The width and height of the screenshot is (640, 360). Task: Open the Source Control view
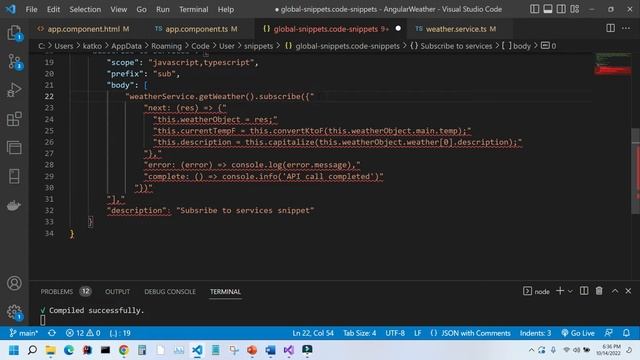point(14,62)
